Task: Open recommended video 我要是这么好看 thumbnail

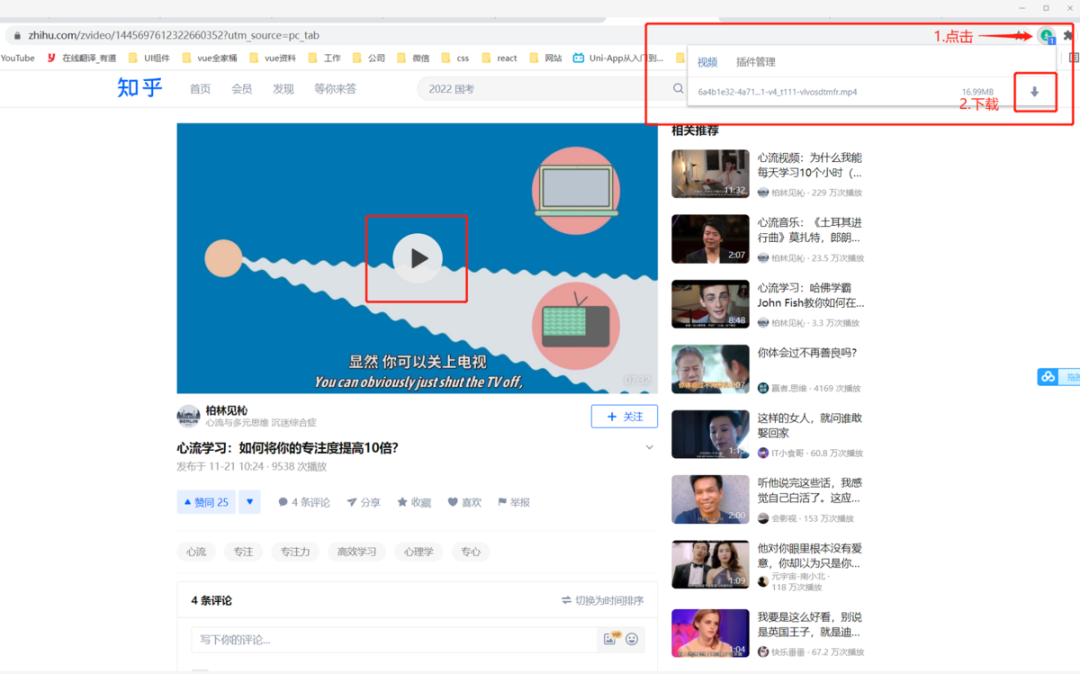Action: tap(710, 633)
